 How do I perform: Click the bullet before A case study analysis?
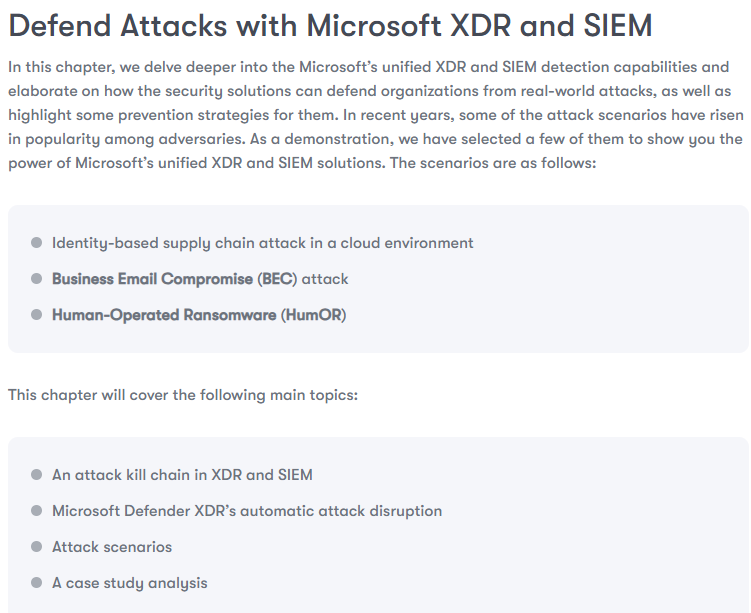(x=37, y=583)
